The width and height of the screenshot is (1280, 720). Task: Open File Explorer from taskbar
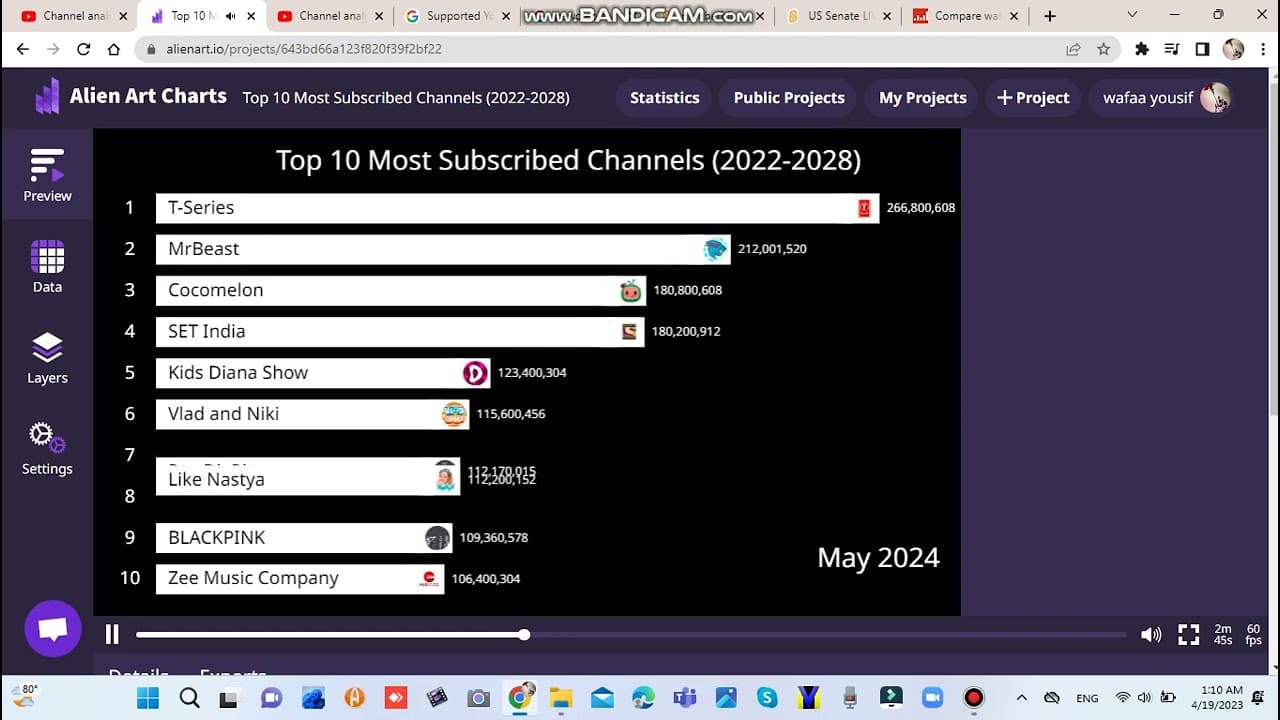coord(561,697)
